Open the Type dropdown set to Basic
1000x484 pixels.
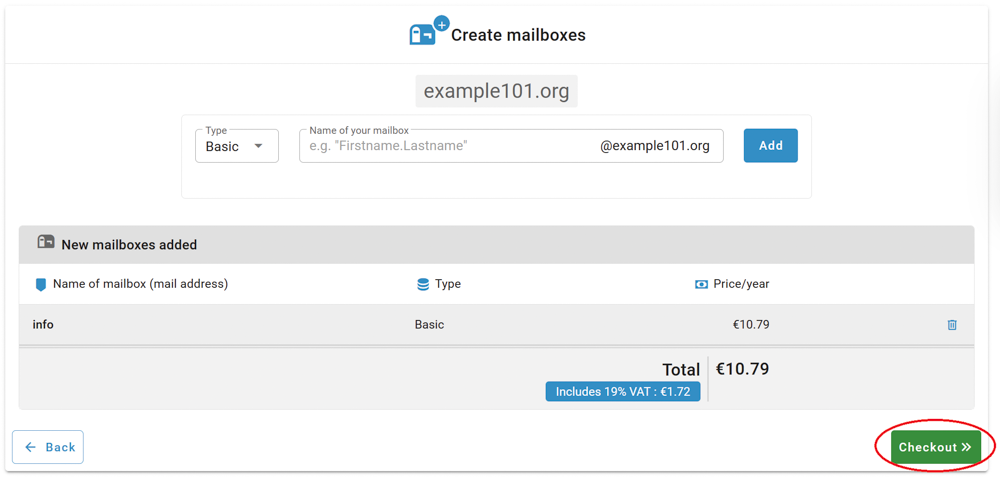click(x=237, y=146)
